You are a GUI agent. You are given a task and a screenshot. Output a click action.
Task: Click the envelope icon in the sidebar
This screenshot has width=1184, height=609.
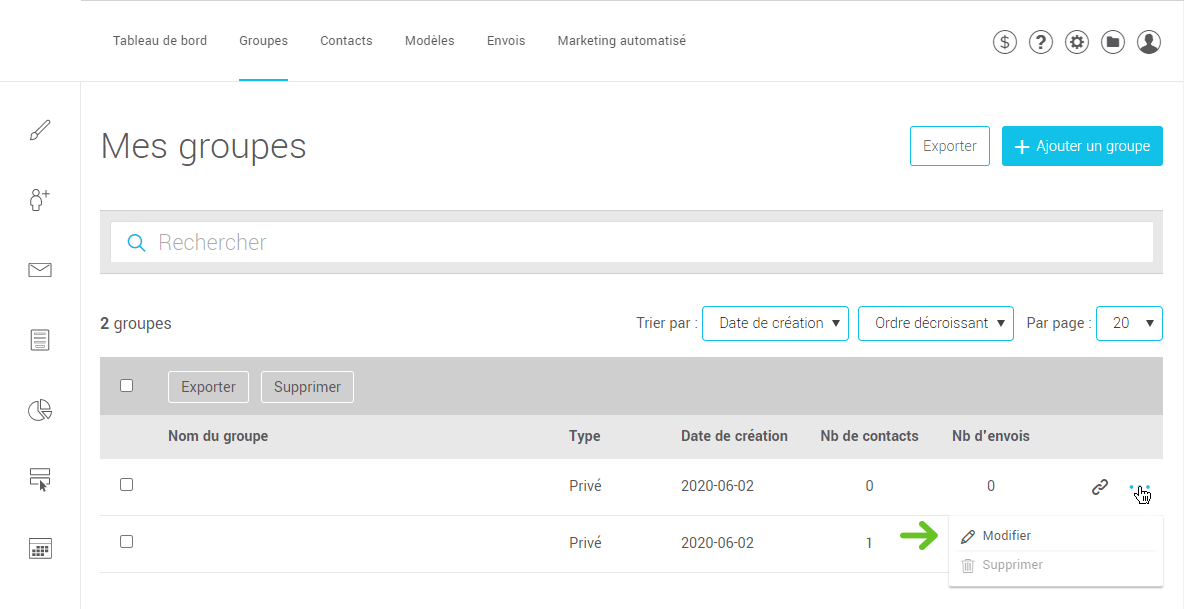tap(40, 270)
